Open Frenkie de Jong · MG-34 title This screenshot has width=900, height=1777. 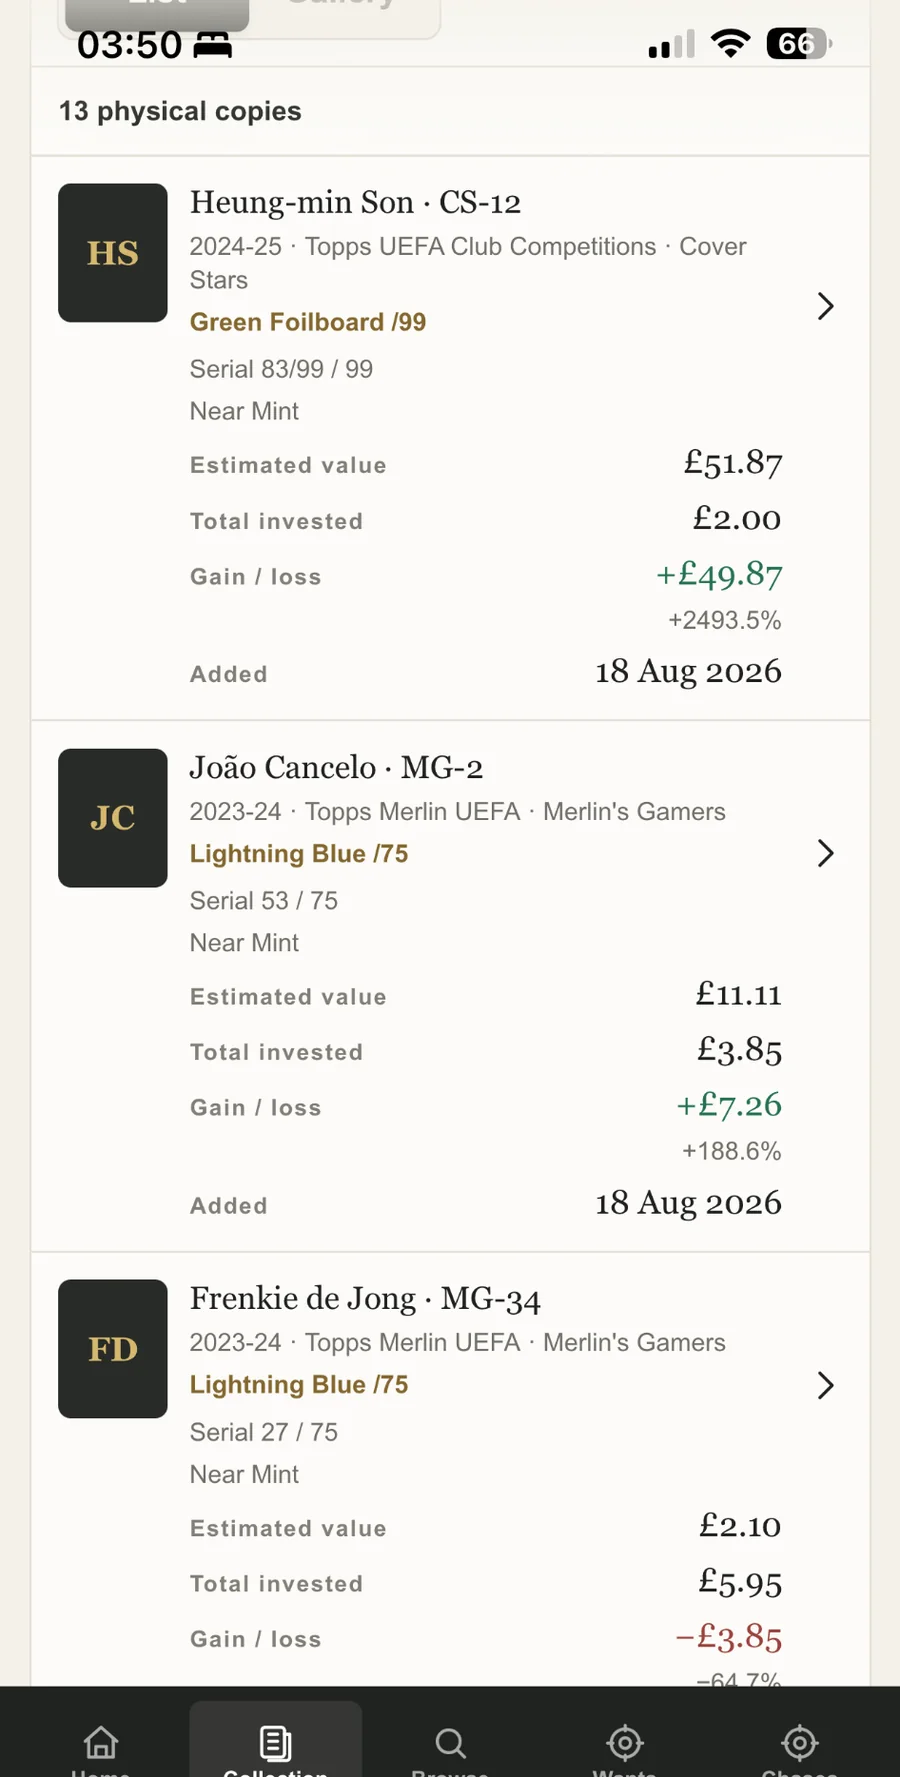[365, 1299]
